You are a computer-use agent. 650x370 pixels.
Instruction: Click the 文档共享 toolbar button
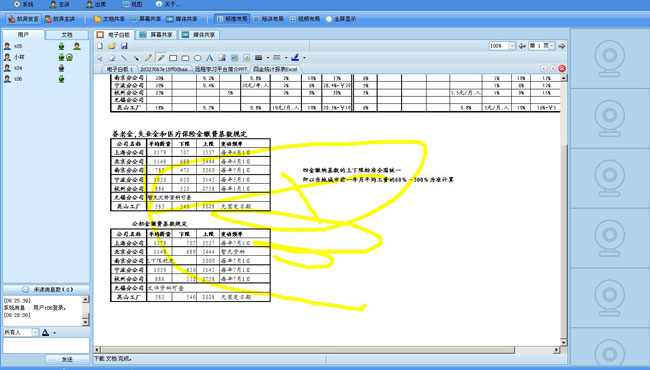point(109,19)
